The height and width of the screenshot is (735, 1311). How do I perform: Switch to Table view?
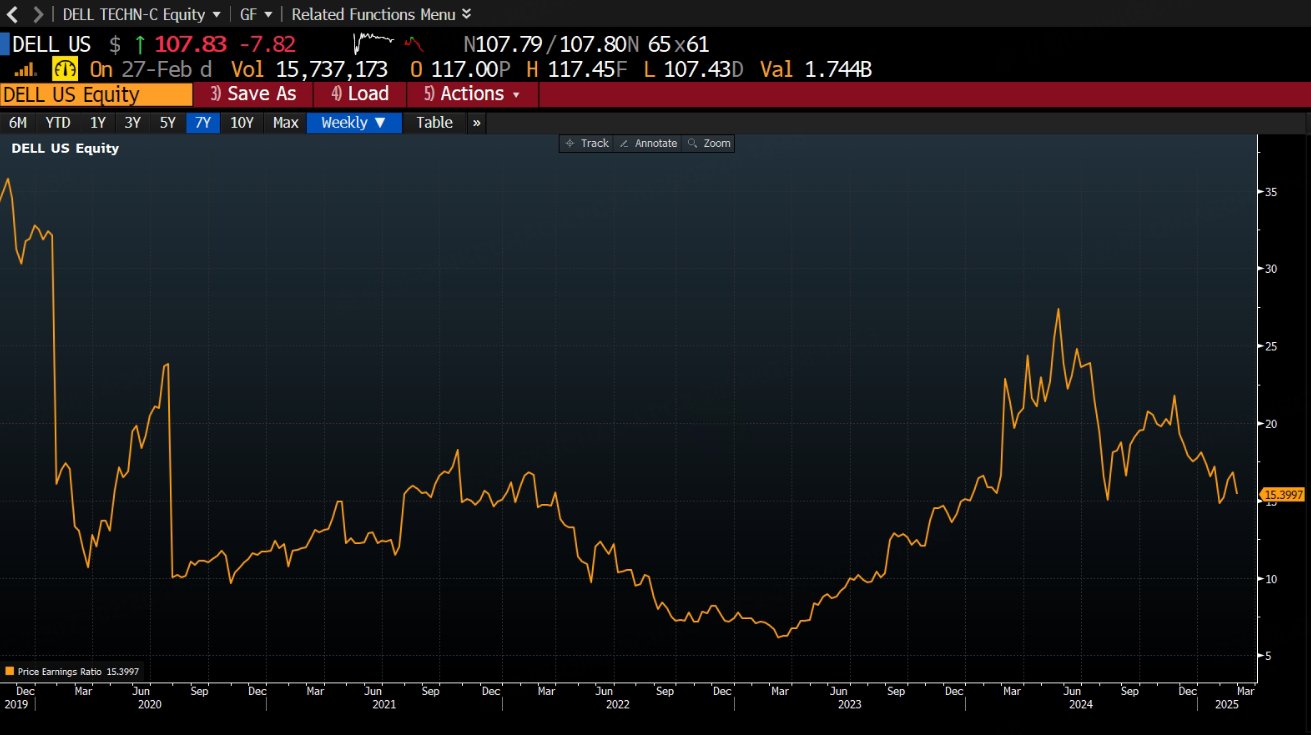pyautogui.click(x=434, y=123)
